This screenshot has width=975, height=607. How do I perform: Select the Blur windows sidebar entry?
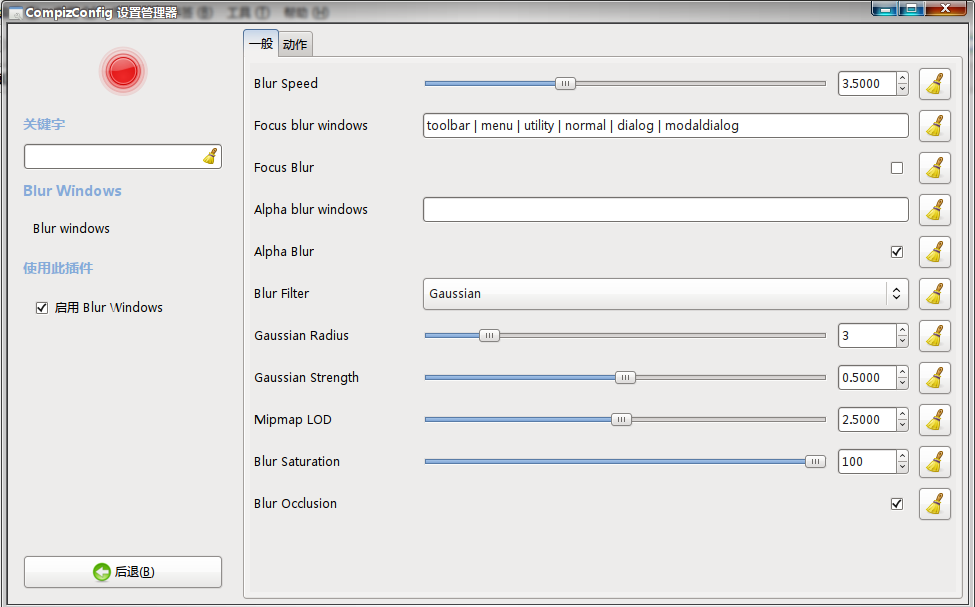[72, 228]
